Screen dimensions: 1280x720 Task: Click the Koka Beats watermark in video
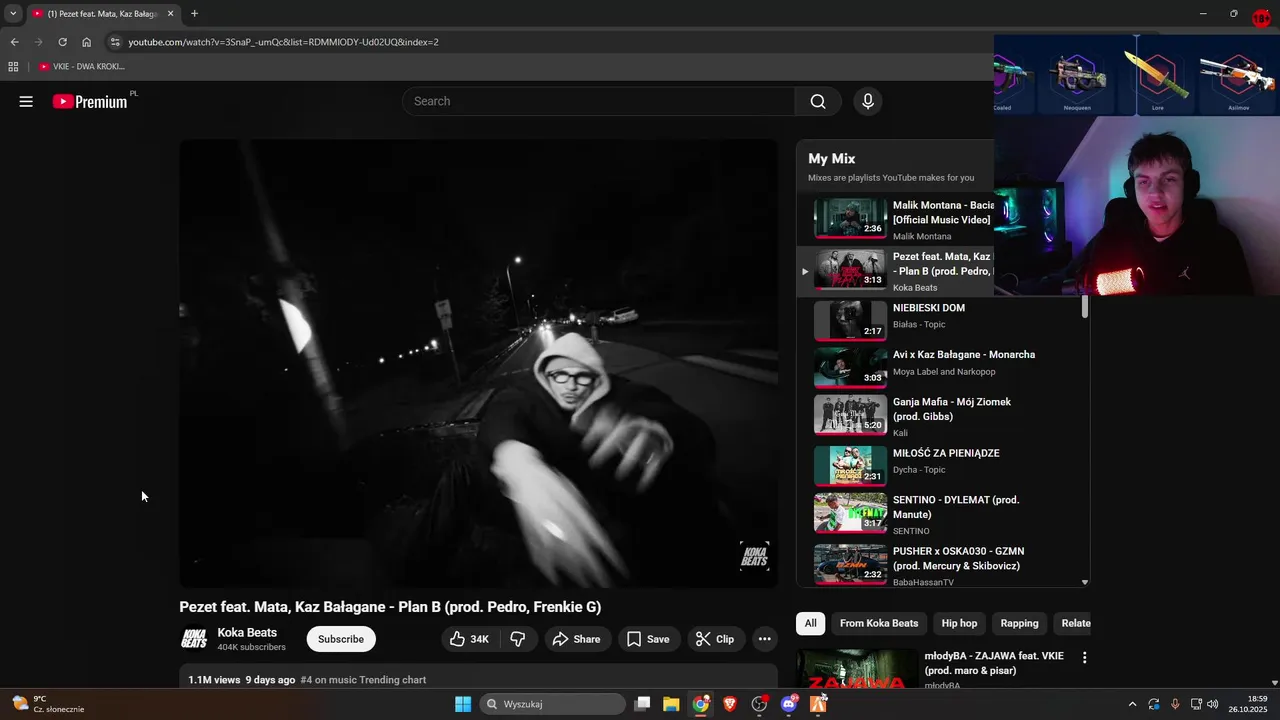pyautogui.click(x=753, y=556)
